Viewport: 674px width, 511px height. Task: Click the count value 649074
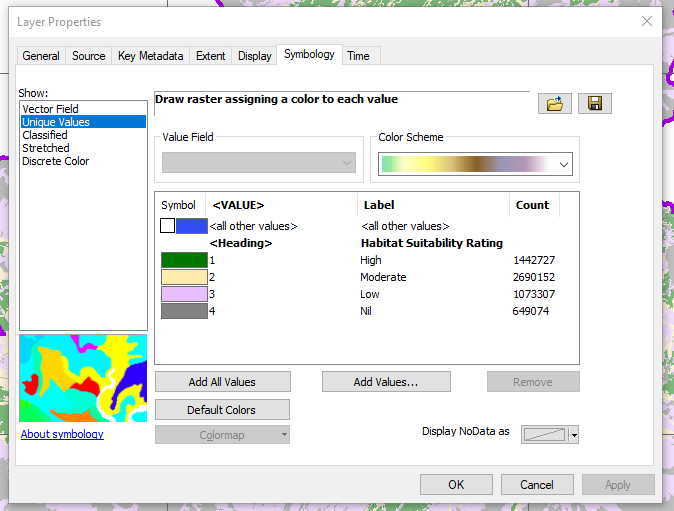coord(531,311)
